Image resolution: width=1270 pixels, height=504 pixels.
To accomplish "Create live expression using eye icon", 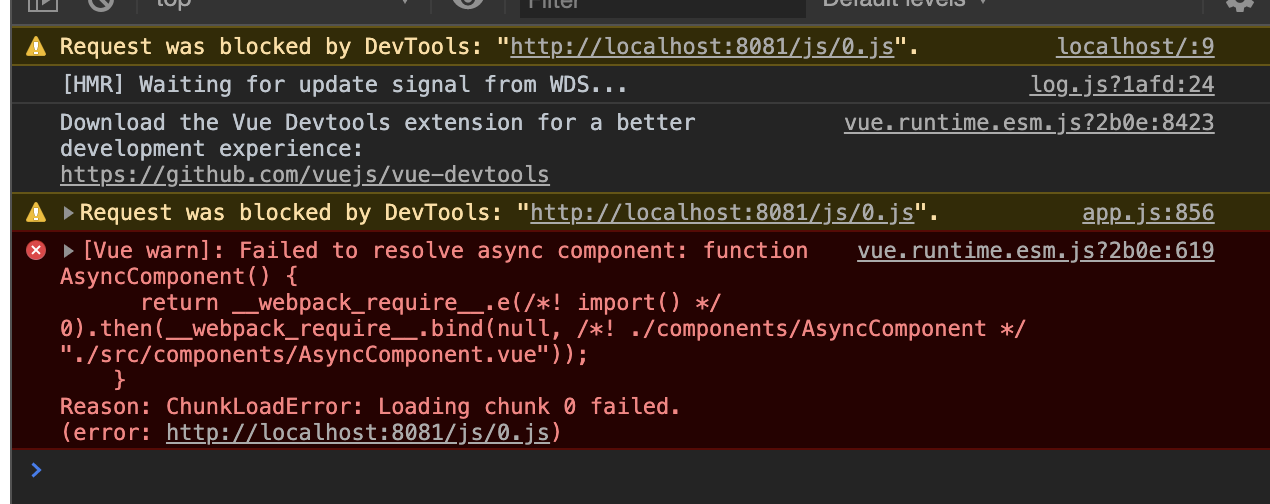I will (467, 3).
